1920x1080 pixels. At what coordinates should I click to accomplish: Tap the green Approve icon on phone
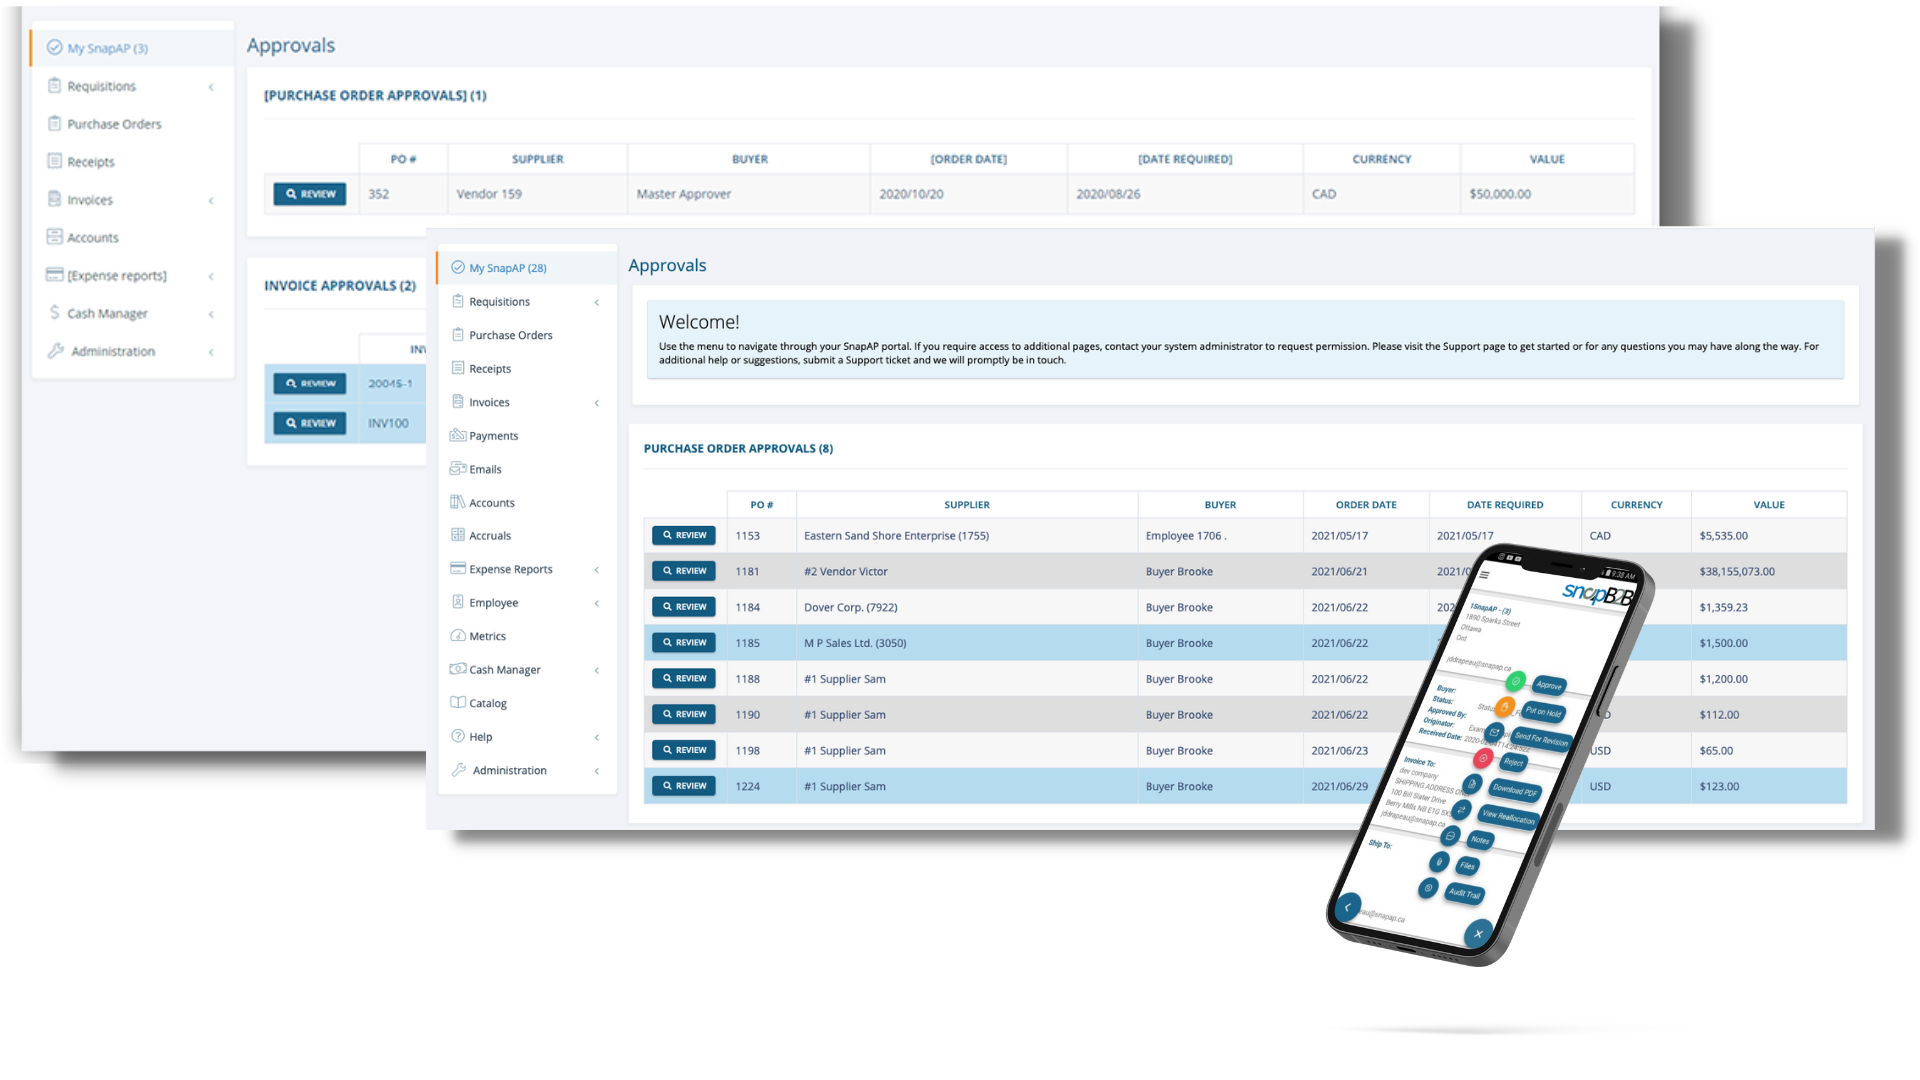click(1516, 681)
